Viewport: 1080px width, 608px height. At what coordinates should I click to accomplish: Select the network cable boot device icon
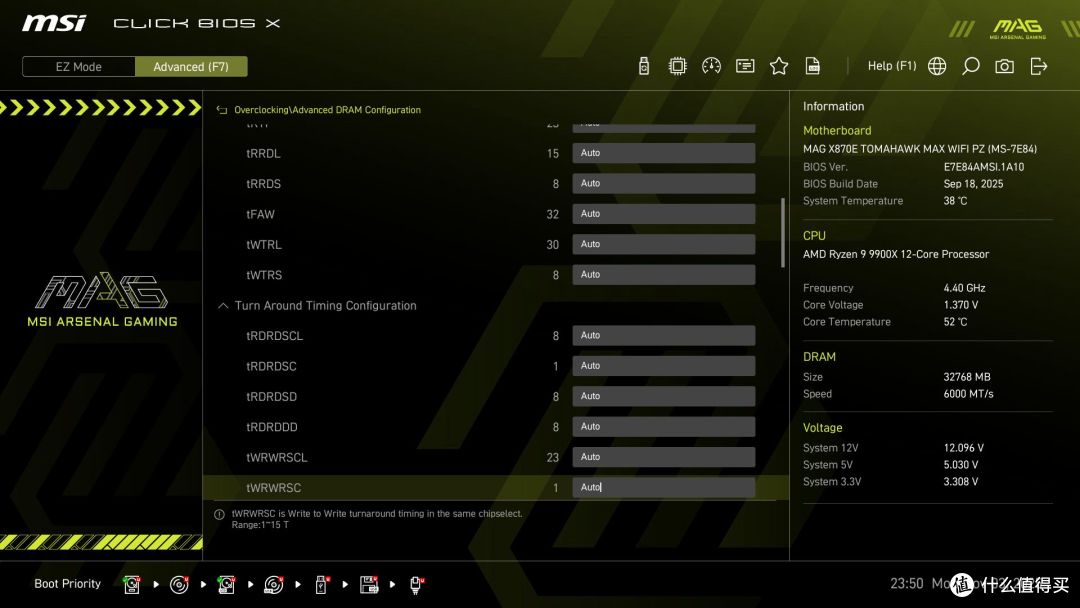[x=416, y=585]
